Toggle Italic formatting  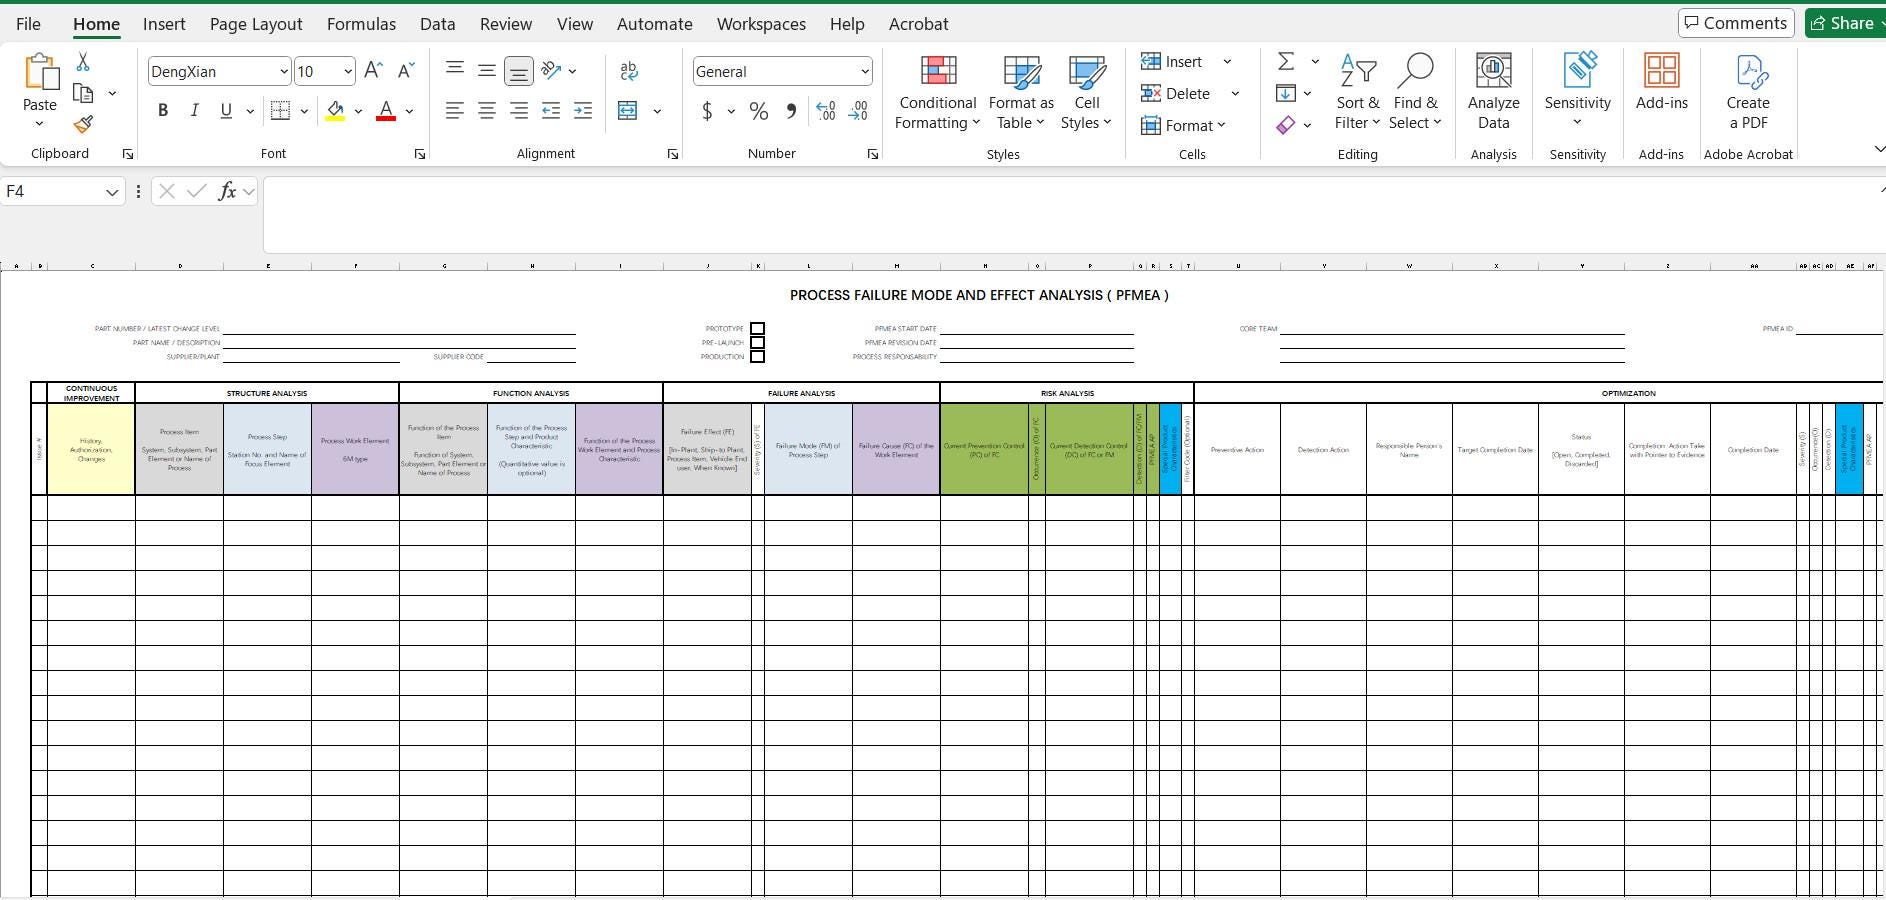(x=194, y=111)
